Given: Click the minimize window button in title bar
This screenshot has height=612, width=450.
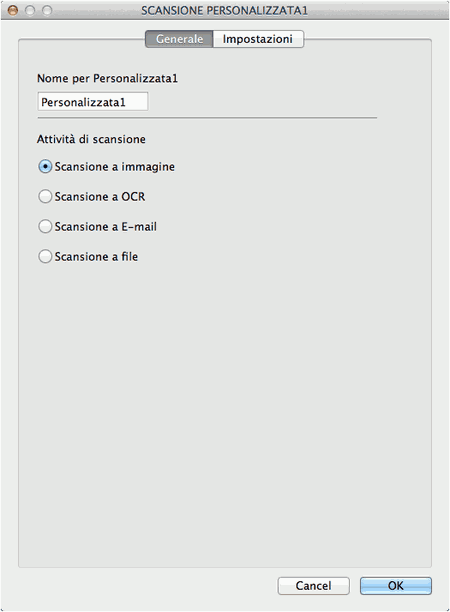Looking at the screenshot, I should 30,10.
